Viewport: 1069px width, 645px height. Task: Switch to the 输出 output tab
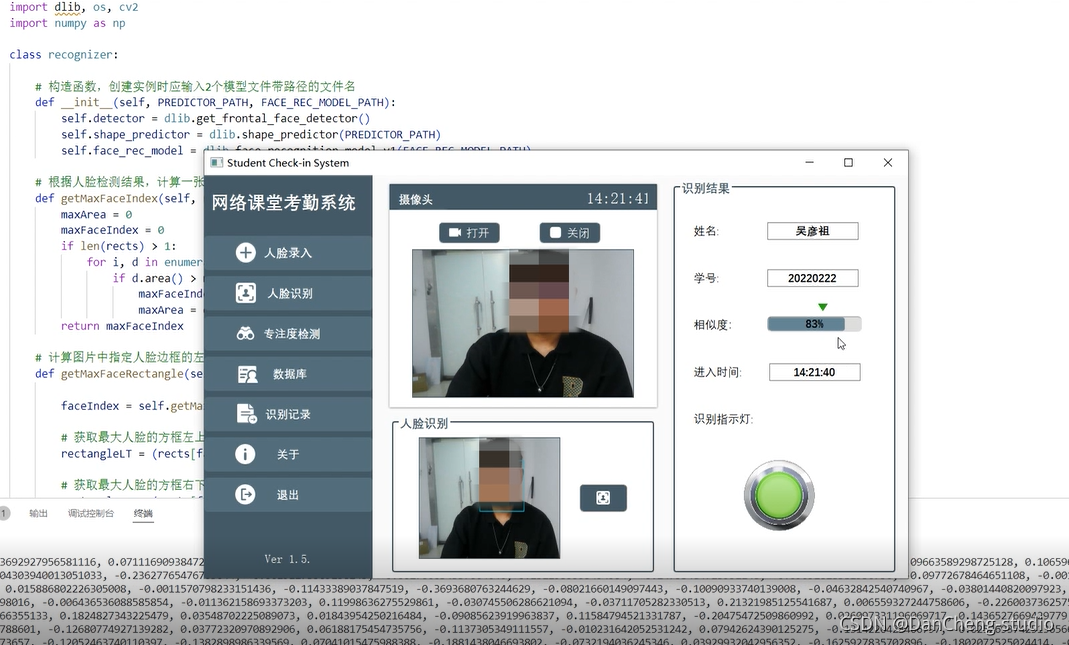tap(38, 513)
